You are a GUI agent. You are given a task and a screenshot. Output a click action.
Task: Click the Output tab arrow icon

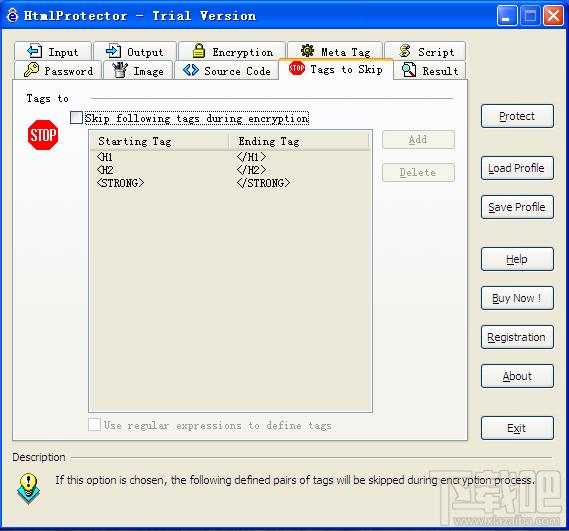[x=113, y=51]
